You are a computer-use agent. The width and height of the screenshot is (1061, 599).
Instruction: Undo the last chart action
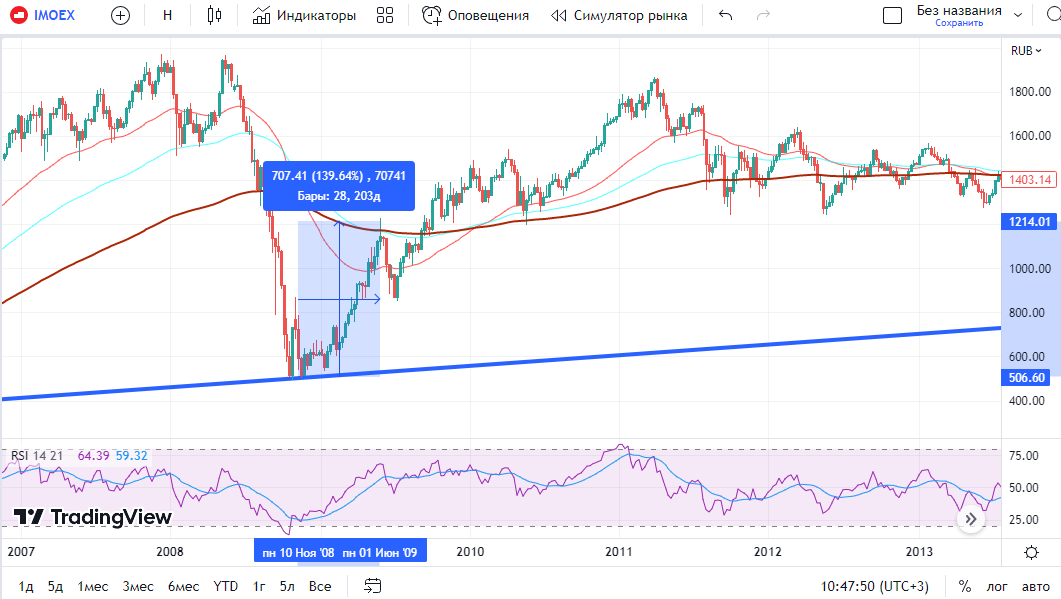pos(725,15)
